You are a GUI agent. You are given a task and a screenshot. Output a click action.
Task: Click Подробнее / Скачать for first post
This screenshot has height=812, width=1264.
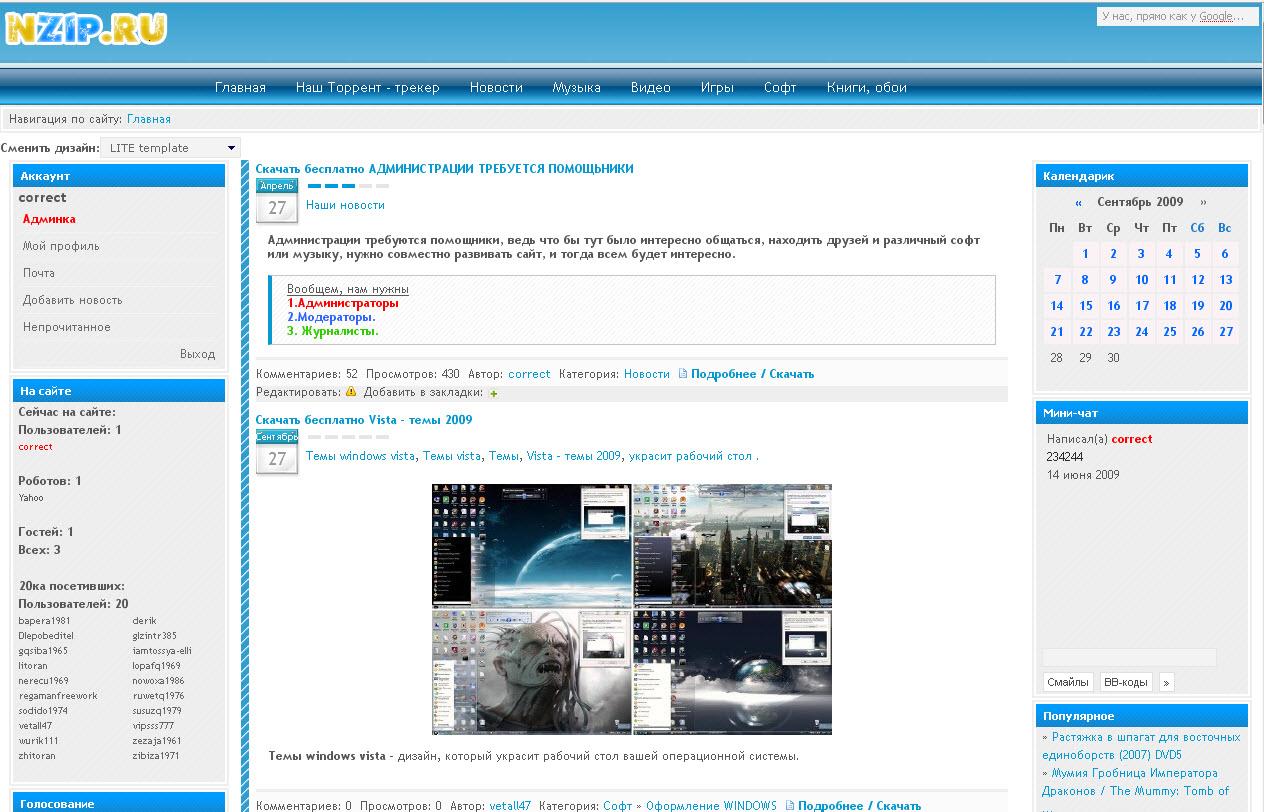tap(752, 374)
